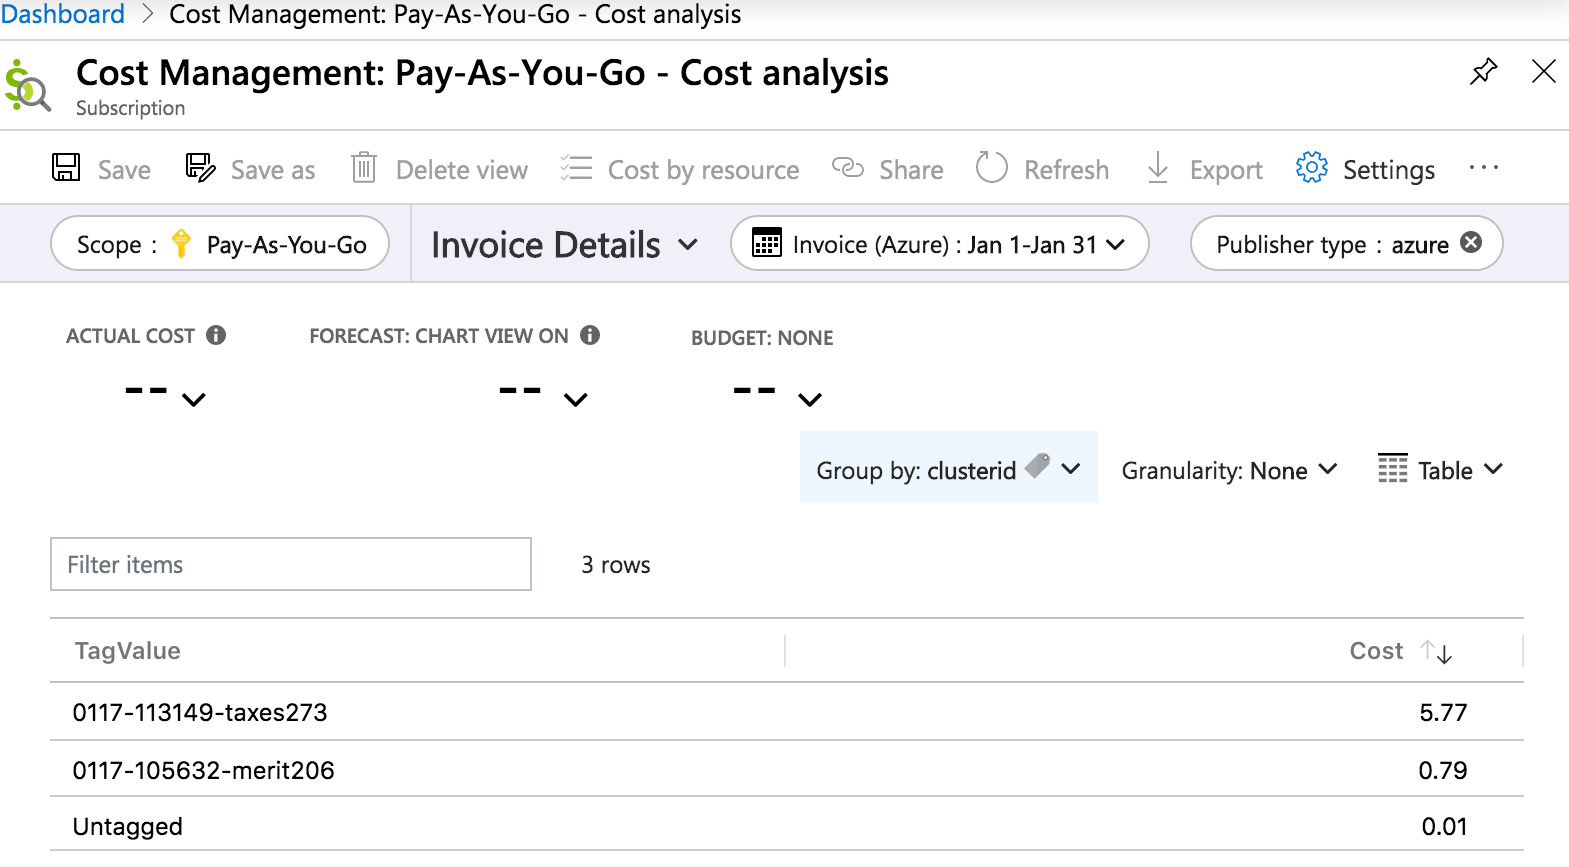
Task: Expand the Budget chevron
Action: (x=810, y=400)
